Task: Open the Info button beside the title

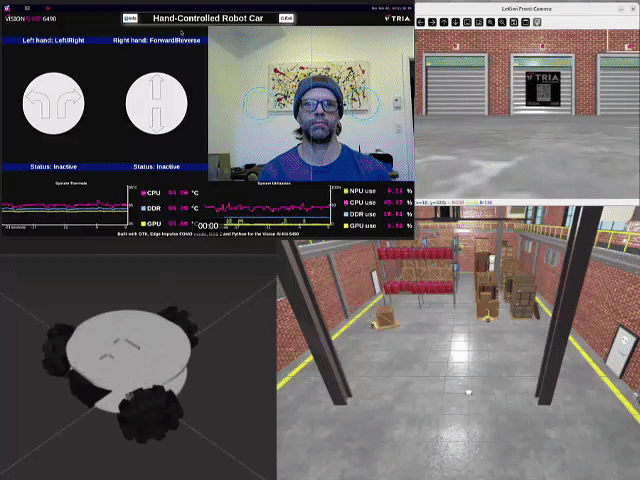Action: coord(130,18)
